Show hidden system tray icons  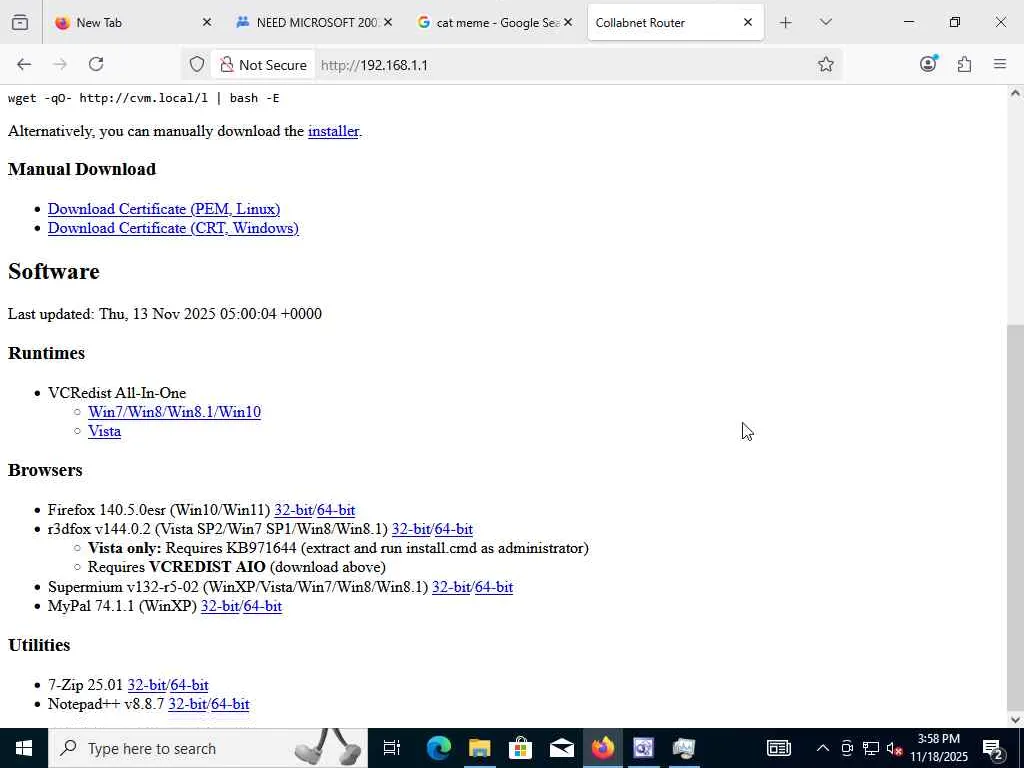823,748
